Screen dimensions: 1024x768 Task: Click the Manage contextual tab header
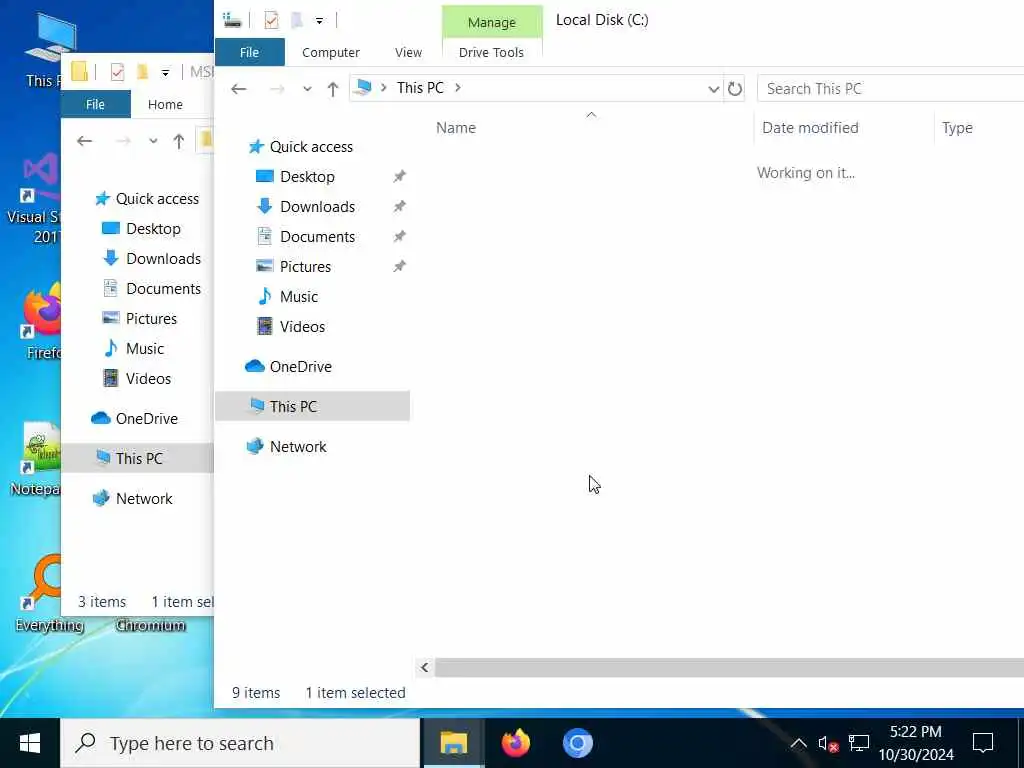(x=492, y=22)
